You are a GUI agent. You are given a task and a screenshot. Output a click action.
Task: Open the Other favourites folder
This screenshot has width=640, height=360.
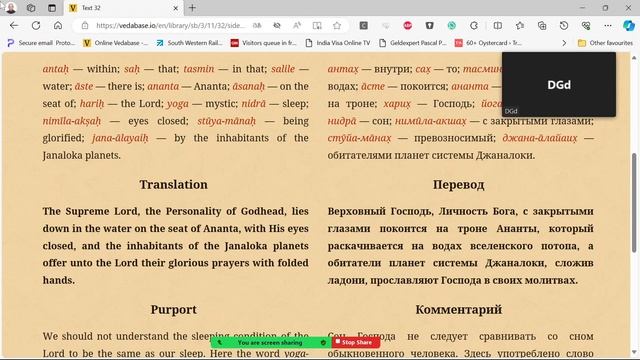[605, 42]
